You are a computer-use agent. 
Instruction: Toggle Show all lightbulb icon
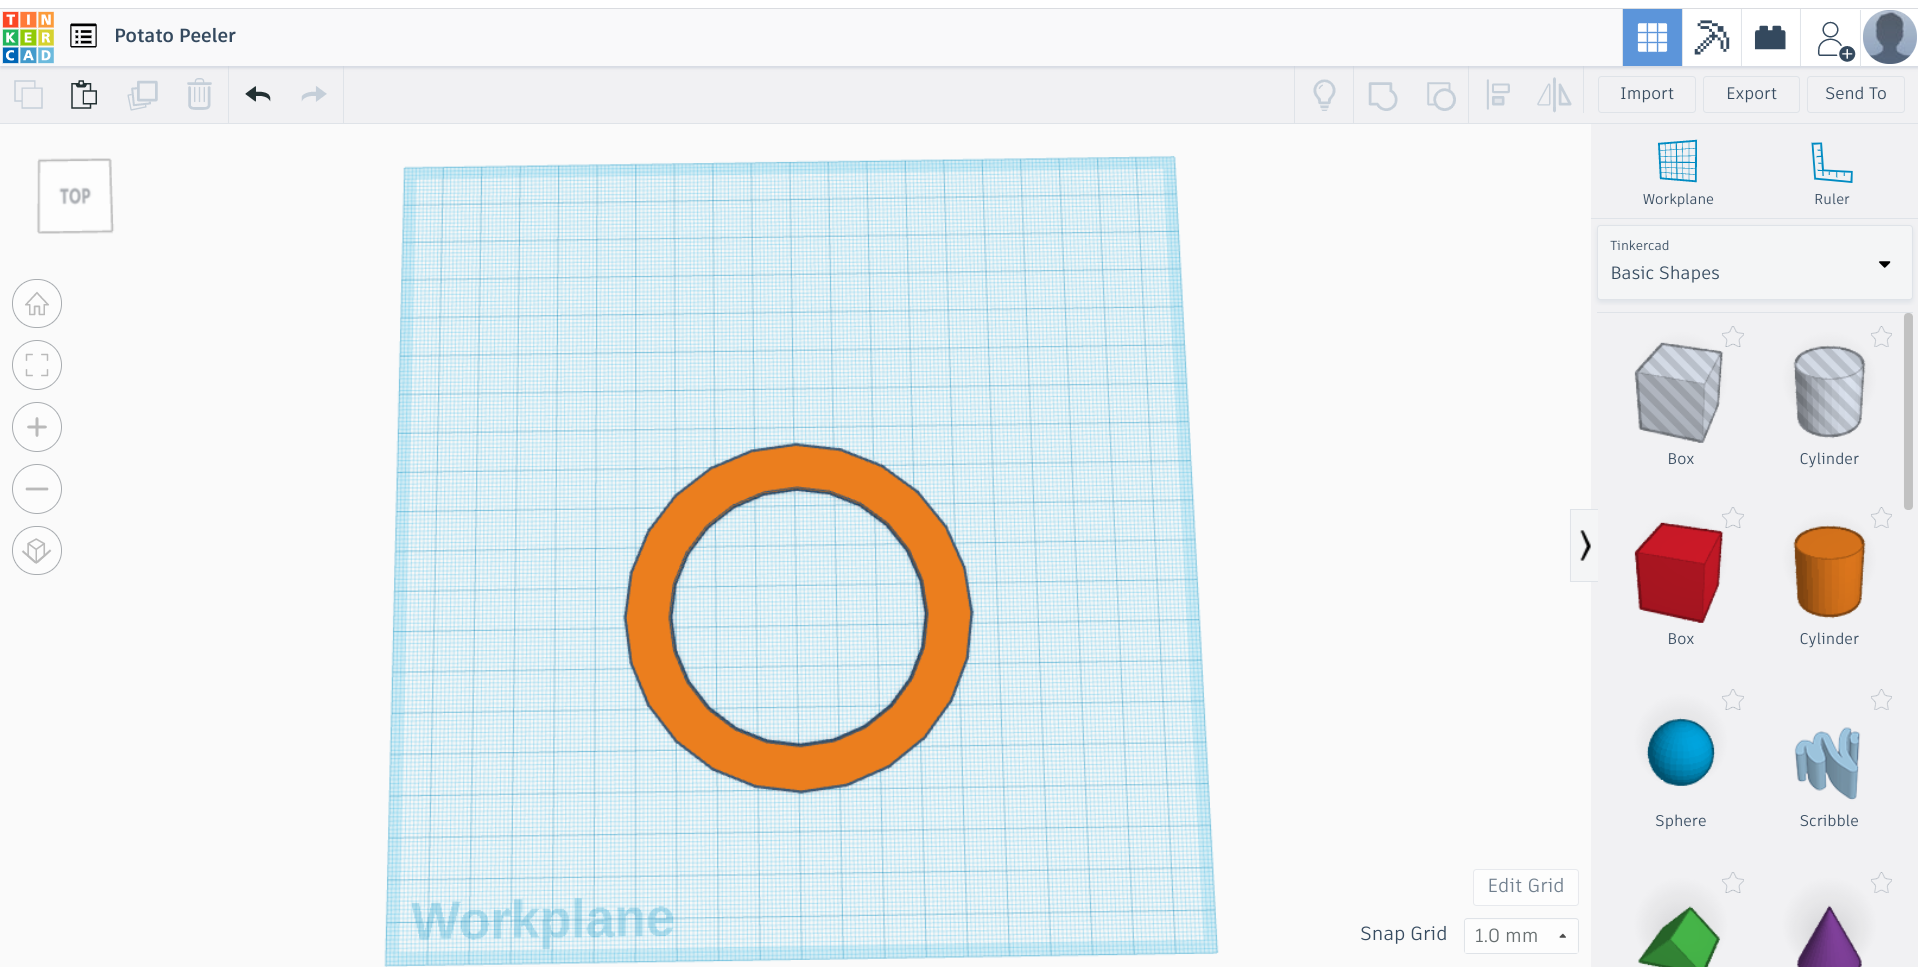(x=1324, y=95)
